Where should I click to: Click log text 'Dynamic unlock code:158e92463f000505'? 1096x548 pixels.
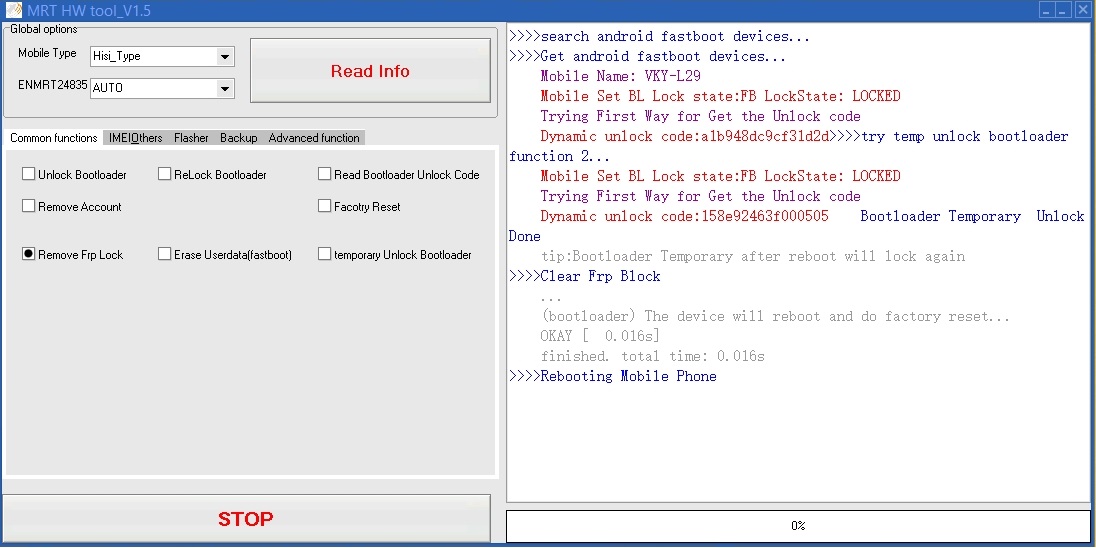pyautogui.click(x=684, y=216)
